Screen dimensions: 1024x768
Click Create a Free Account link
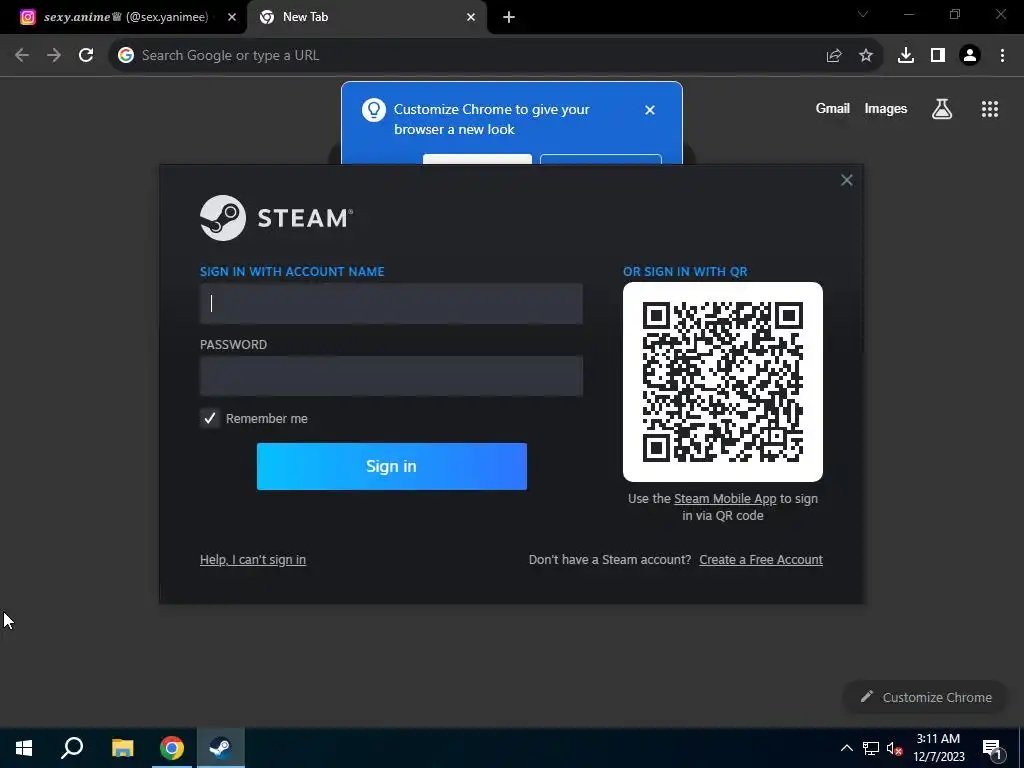tap(761, 560)
